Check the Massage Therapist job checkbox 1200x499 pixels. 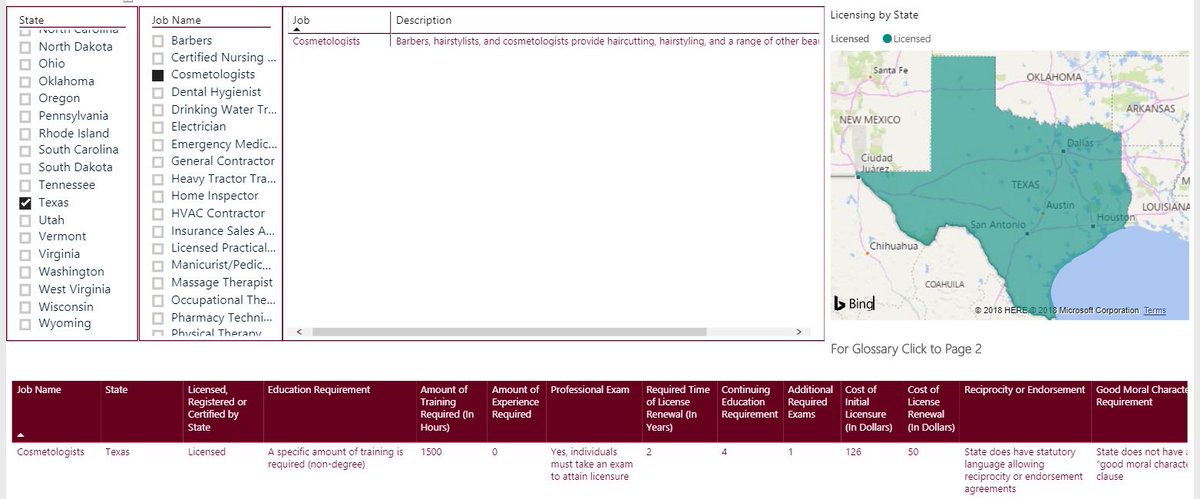(158, 283)
